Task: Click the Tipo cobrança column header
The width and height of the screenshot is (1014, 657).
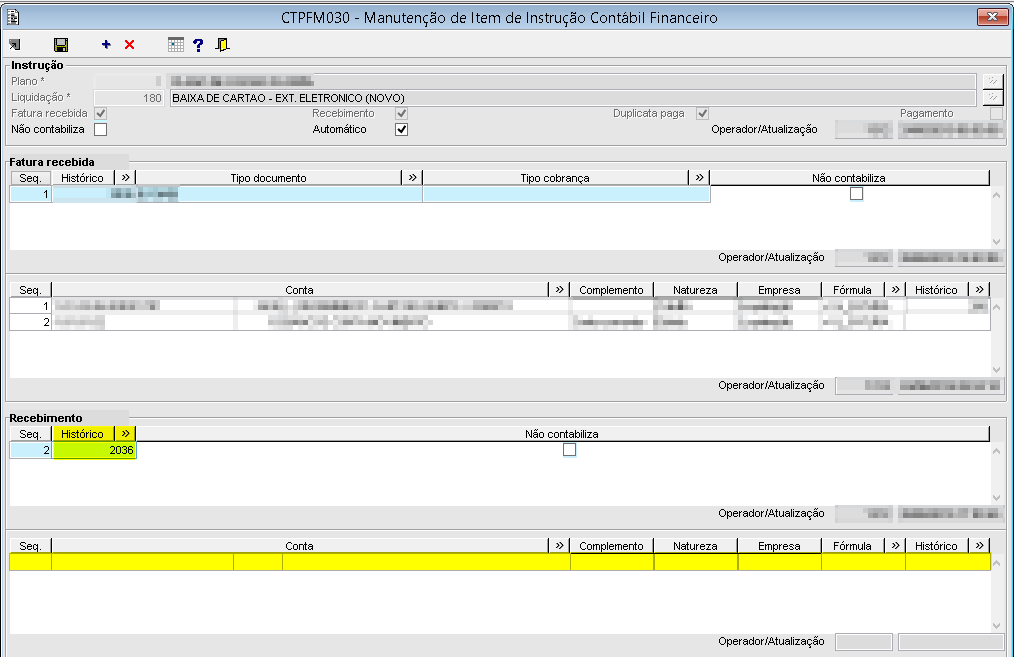Action: point(555,178)
